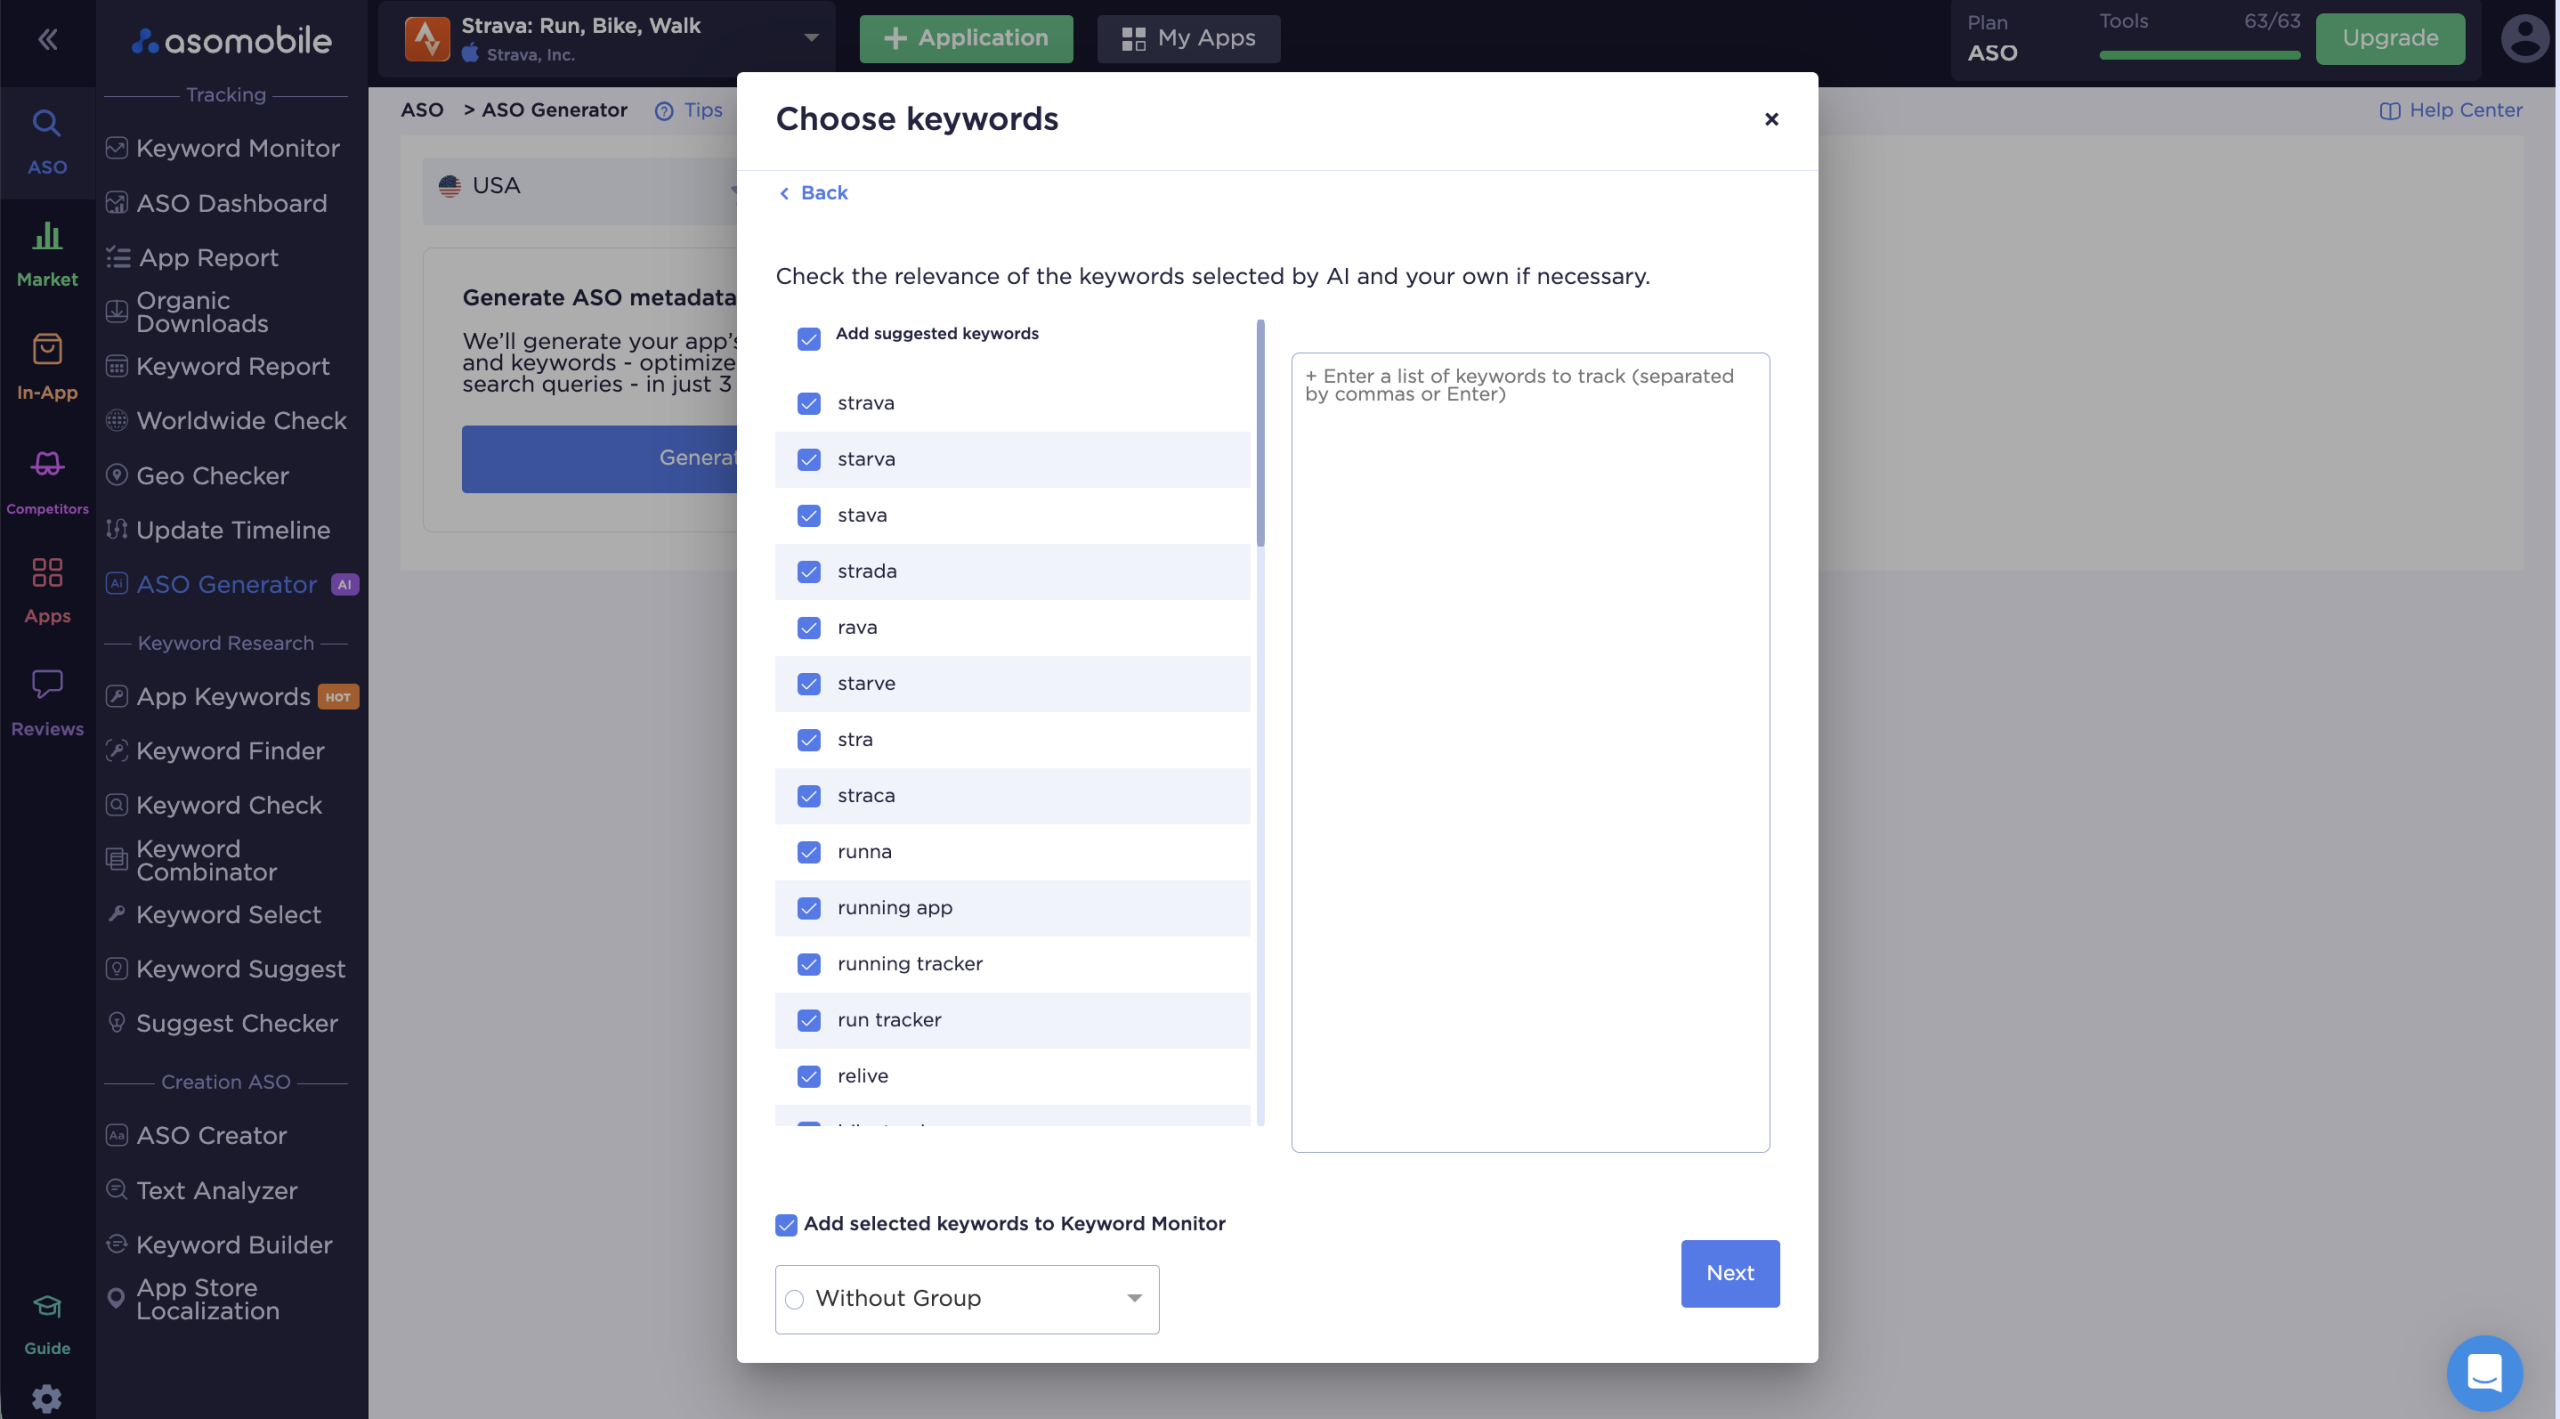Click the Tools usage progress bar
This screenshot has width=2560, height=1419.
tap(2200, 55)
